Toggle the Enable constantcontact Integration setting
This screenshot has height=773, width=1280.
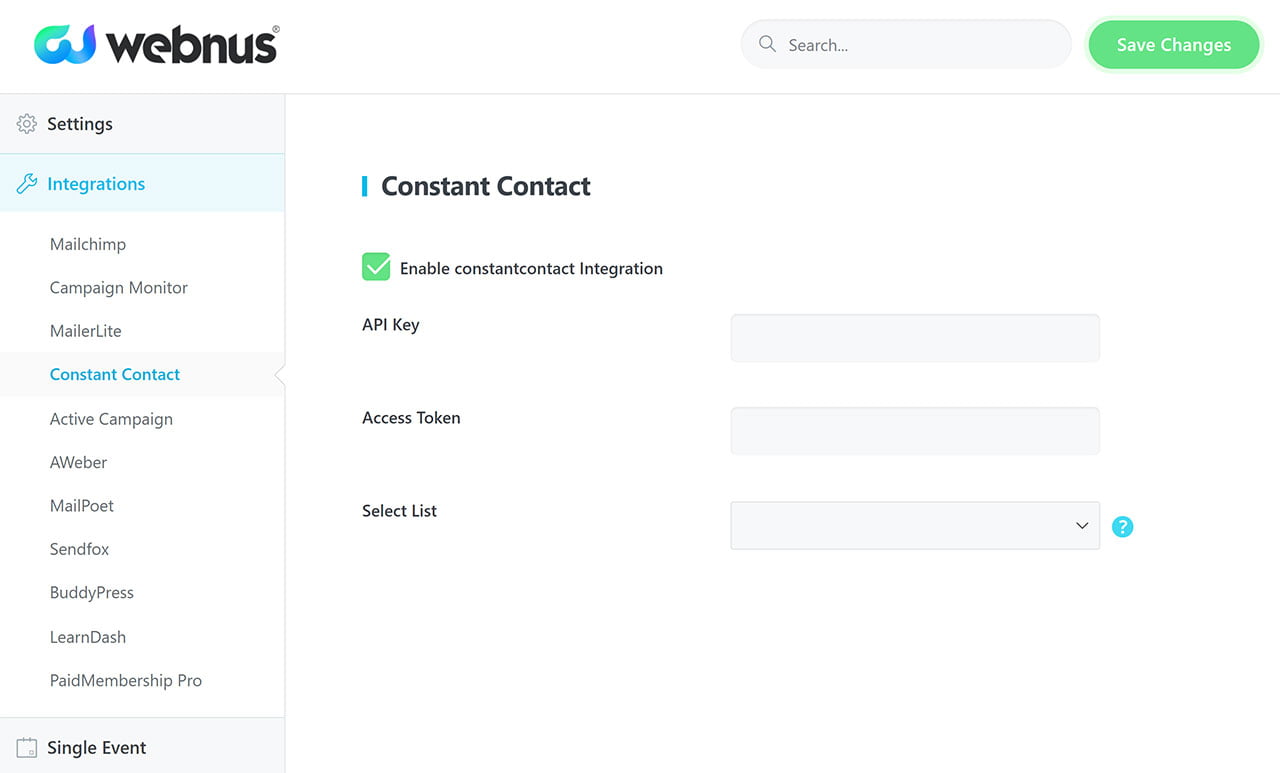pos(376,266)
